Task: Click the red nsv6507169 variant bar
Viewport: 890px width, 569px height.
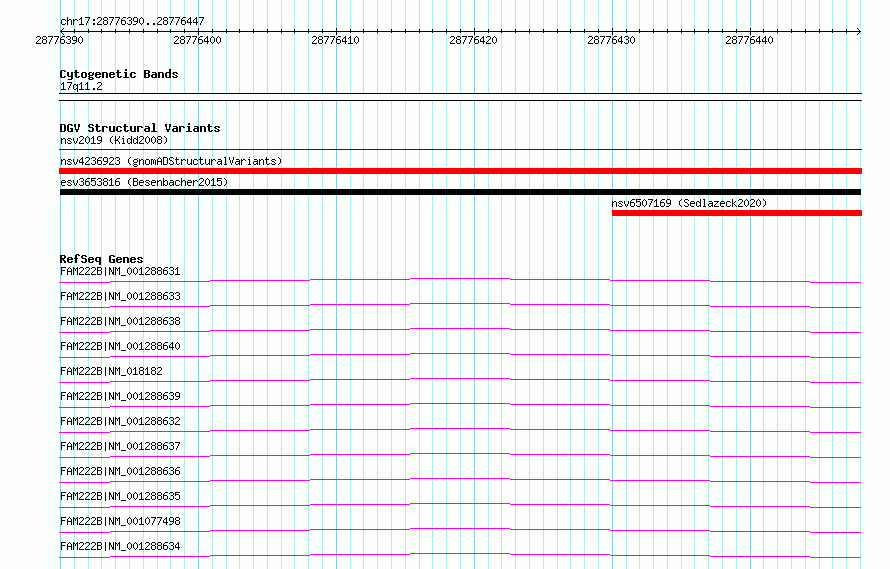Action: [x=737, y=213]
